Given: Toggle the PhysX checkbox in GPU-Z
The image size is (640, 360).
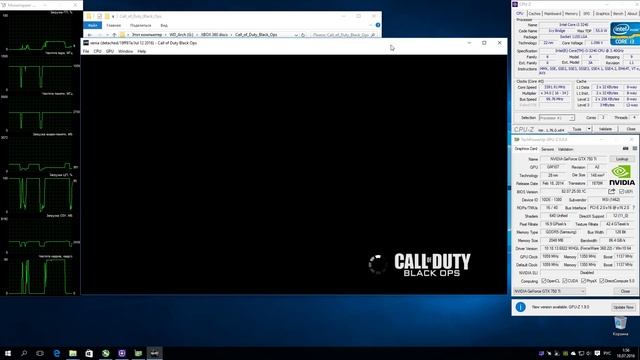Looking at the screenshot, I should [x=584, y=281].
